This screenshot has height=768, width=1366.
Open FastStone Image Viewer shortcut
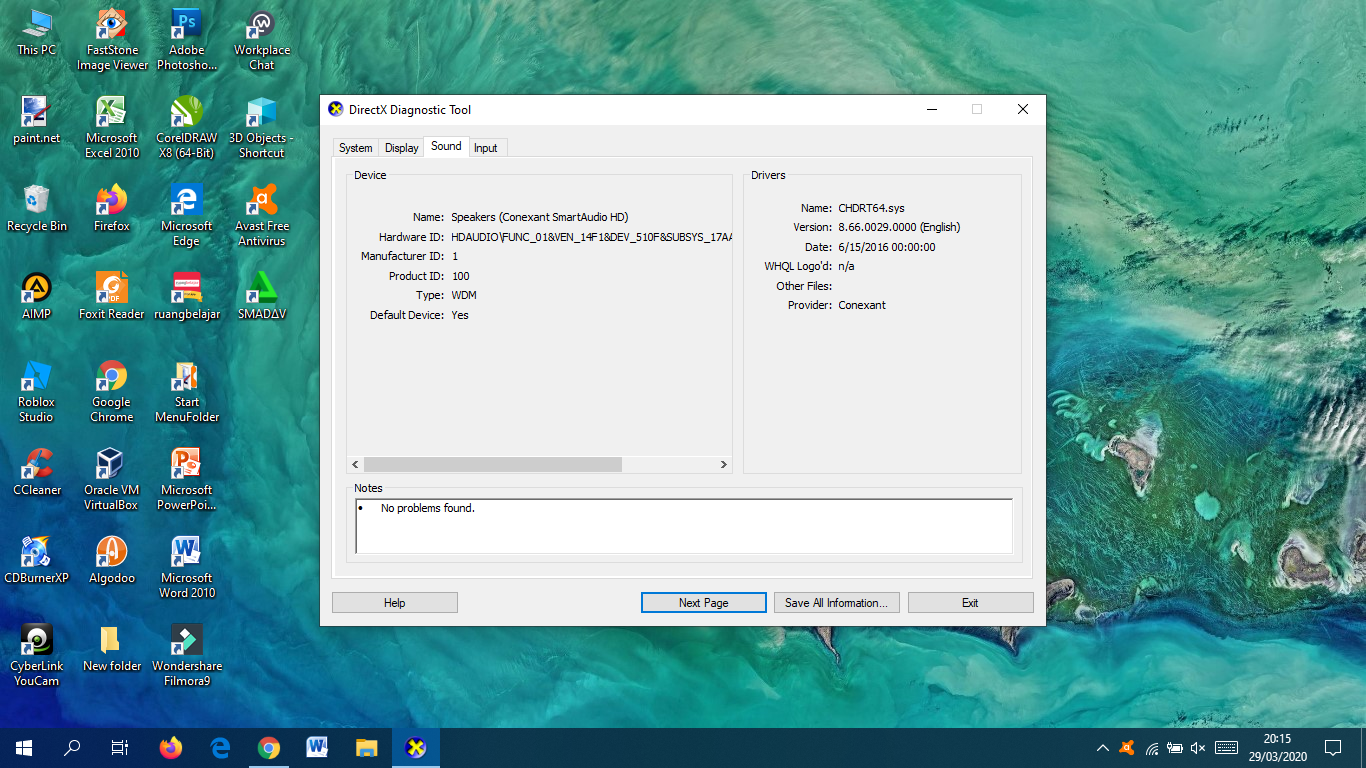pyautogui.click(x=112, y=40)
